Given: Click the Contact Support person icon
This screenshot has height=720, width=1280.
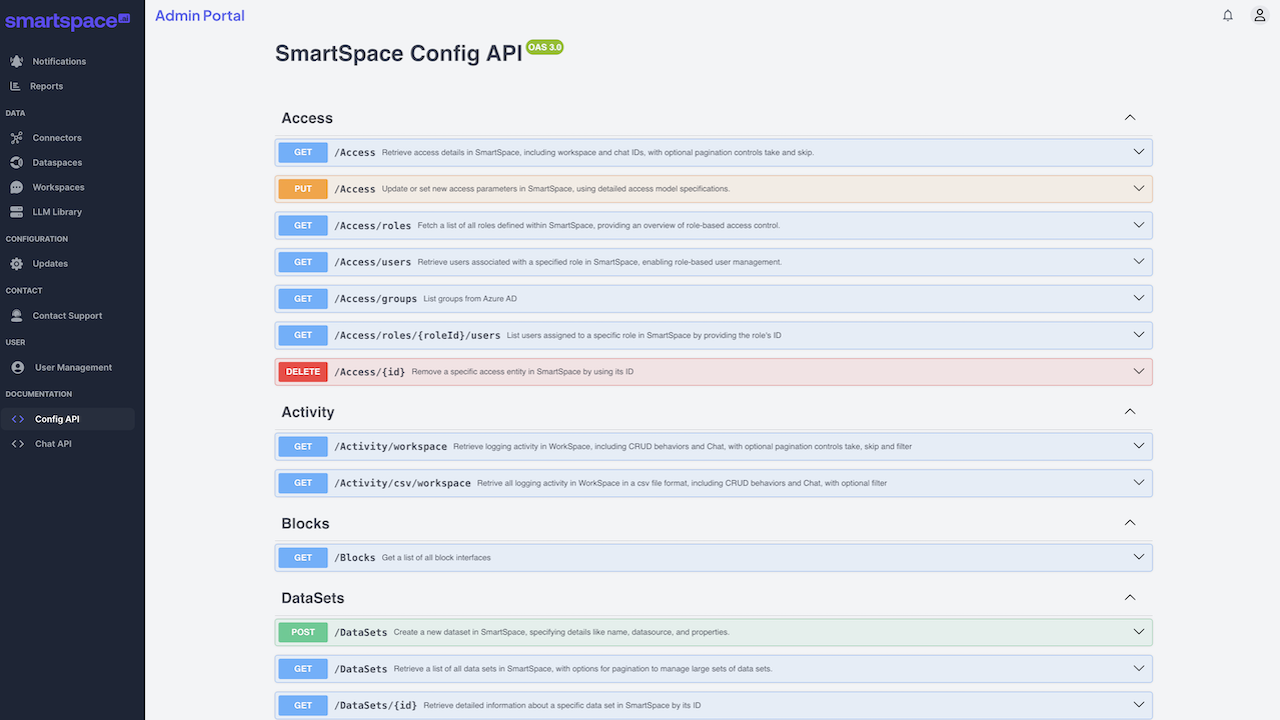Looking at the screenshot, I should point(16,316).
